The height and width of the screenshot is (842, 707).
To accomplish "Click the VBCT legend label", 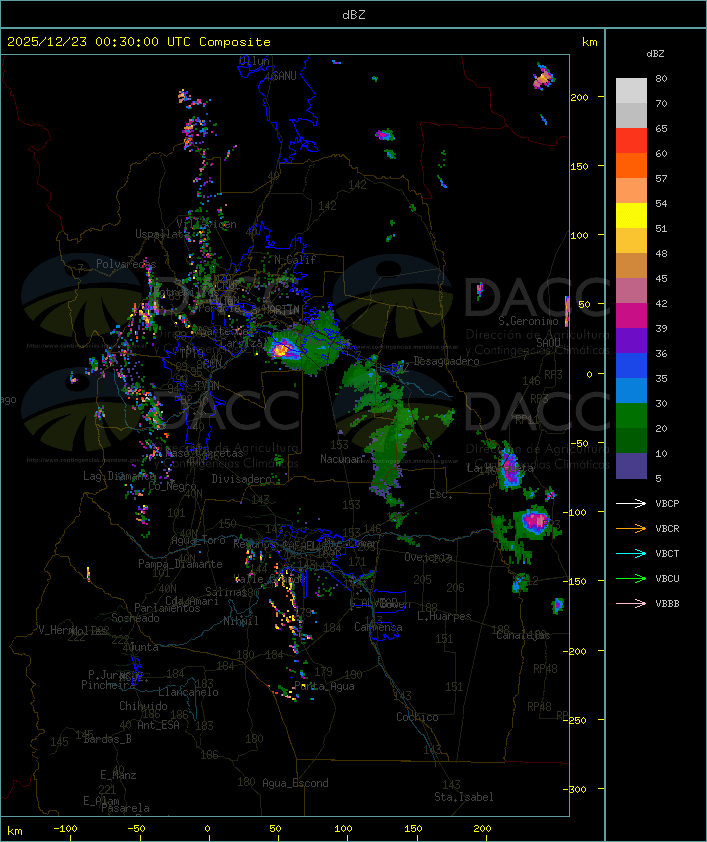I will 667,554.
